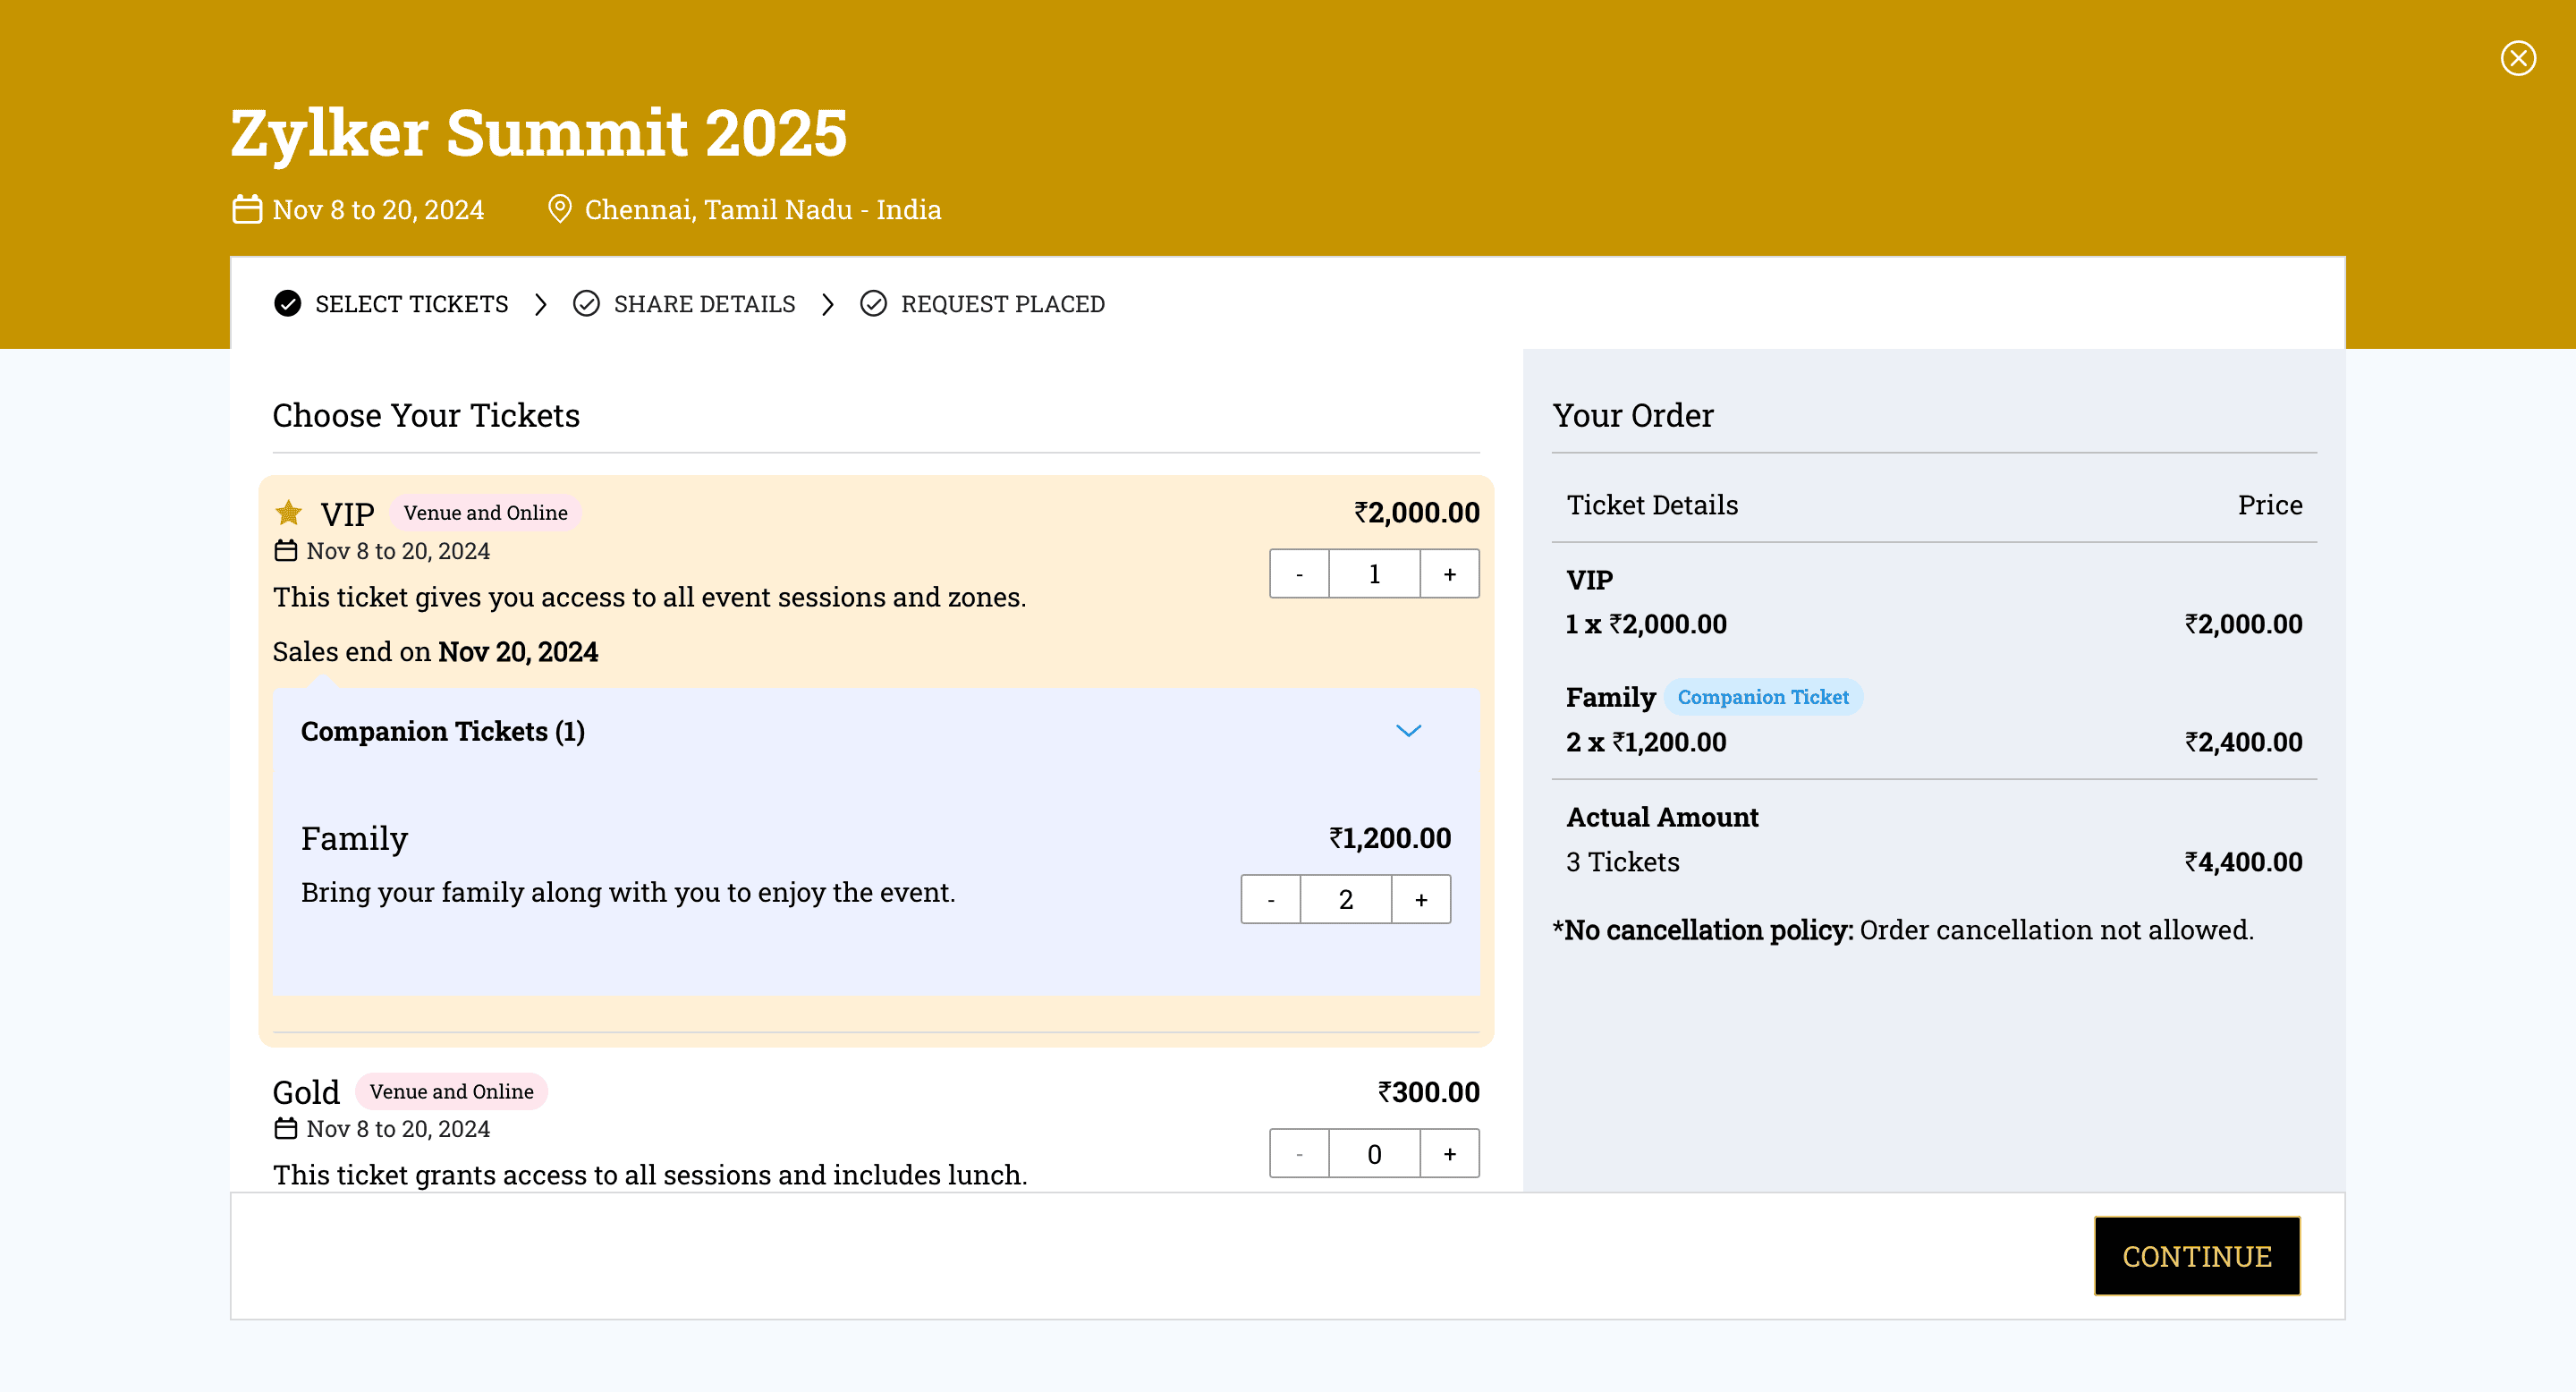The height and width of the screenshot is (1392, 2576).
Task: Click the Companion Ticket badge in order
Action: point(1762,697)
